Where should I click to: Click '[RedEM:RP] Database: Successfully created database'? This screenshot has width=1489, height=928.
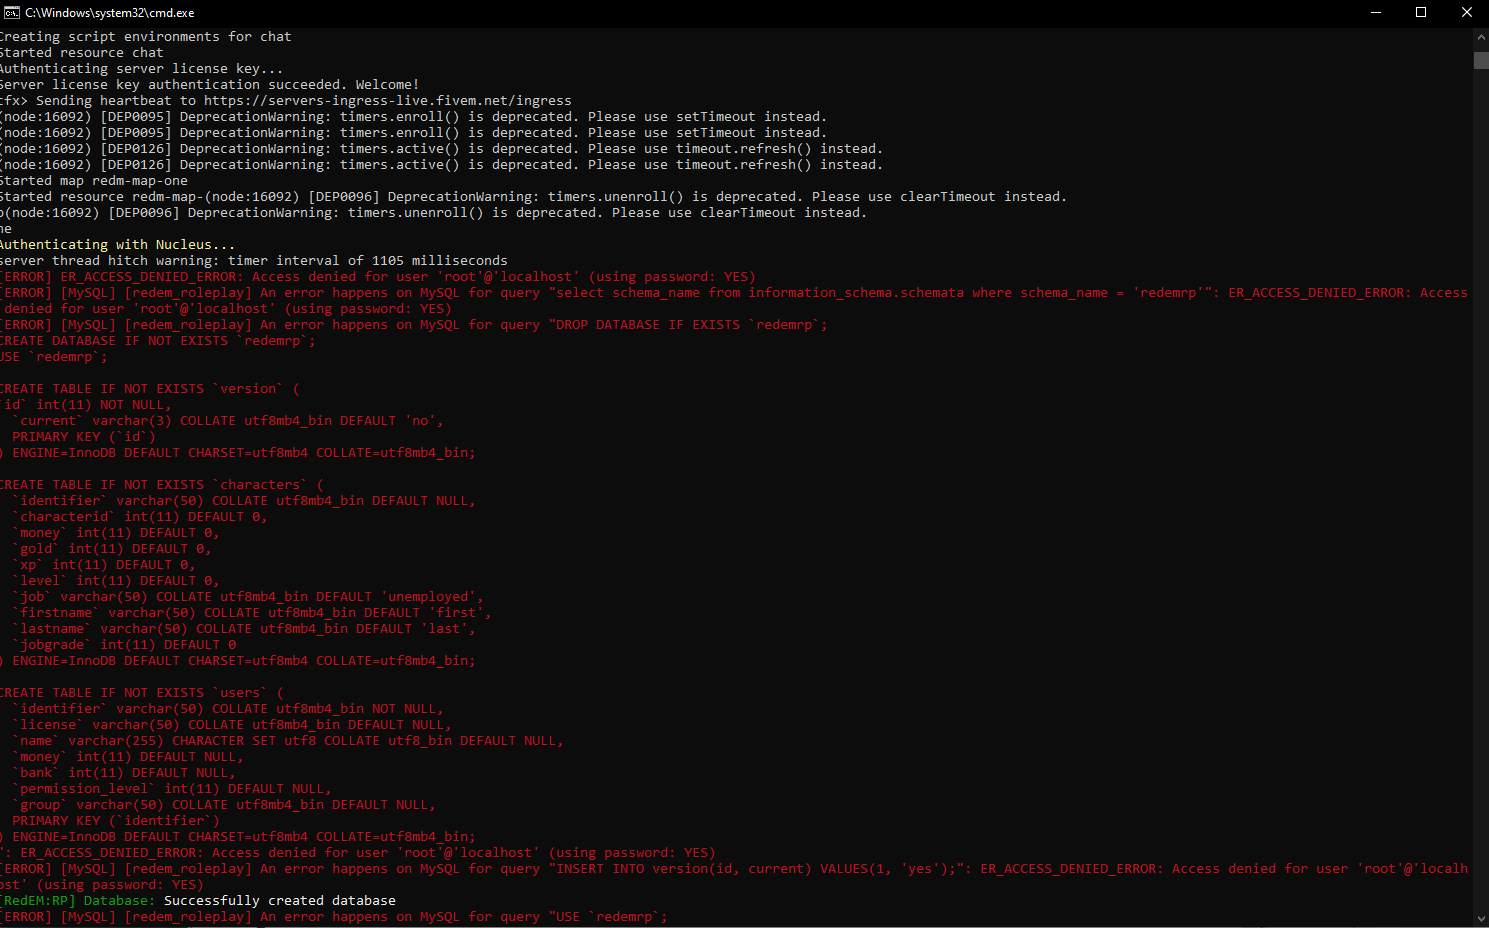[x=198, y=901]
